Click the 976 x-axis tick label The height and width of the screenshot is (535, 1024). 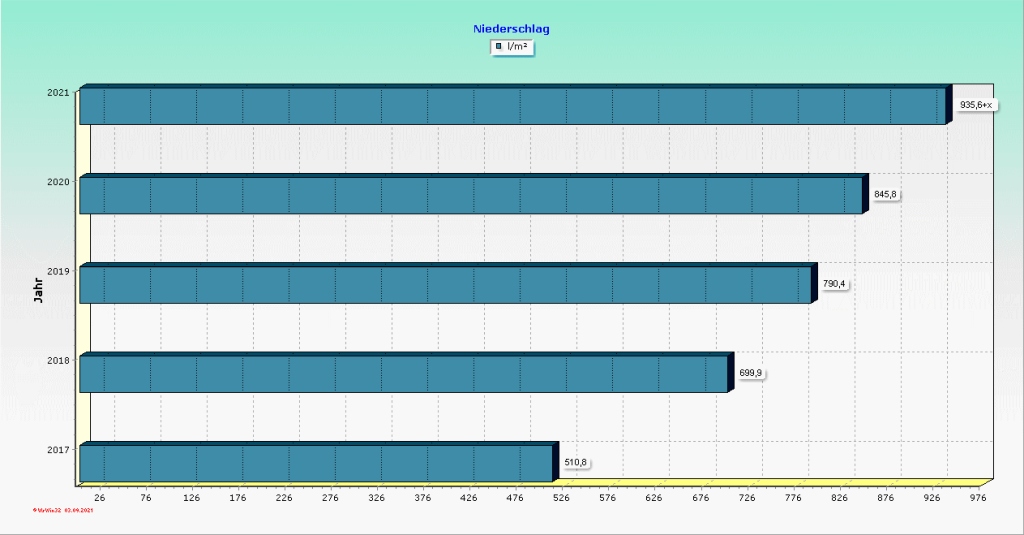pyautogui.click(x=977, y=497)
